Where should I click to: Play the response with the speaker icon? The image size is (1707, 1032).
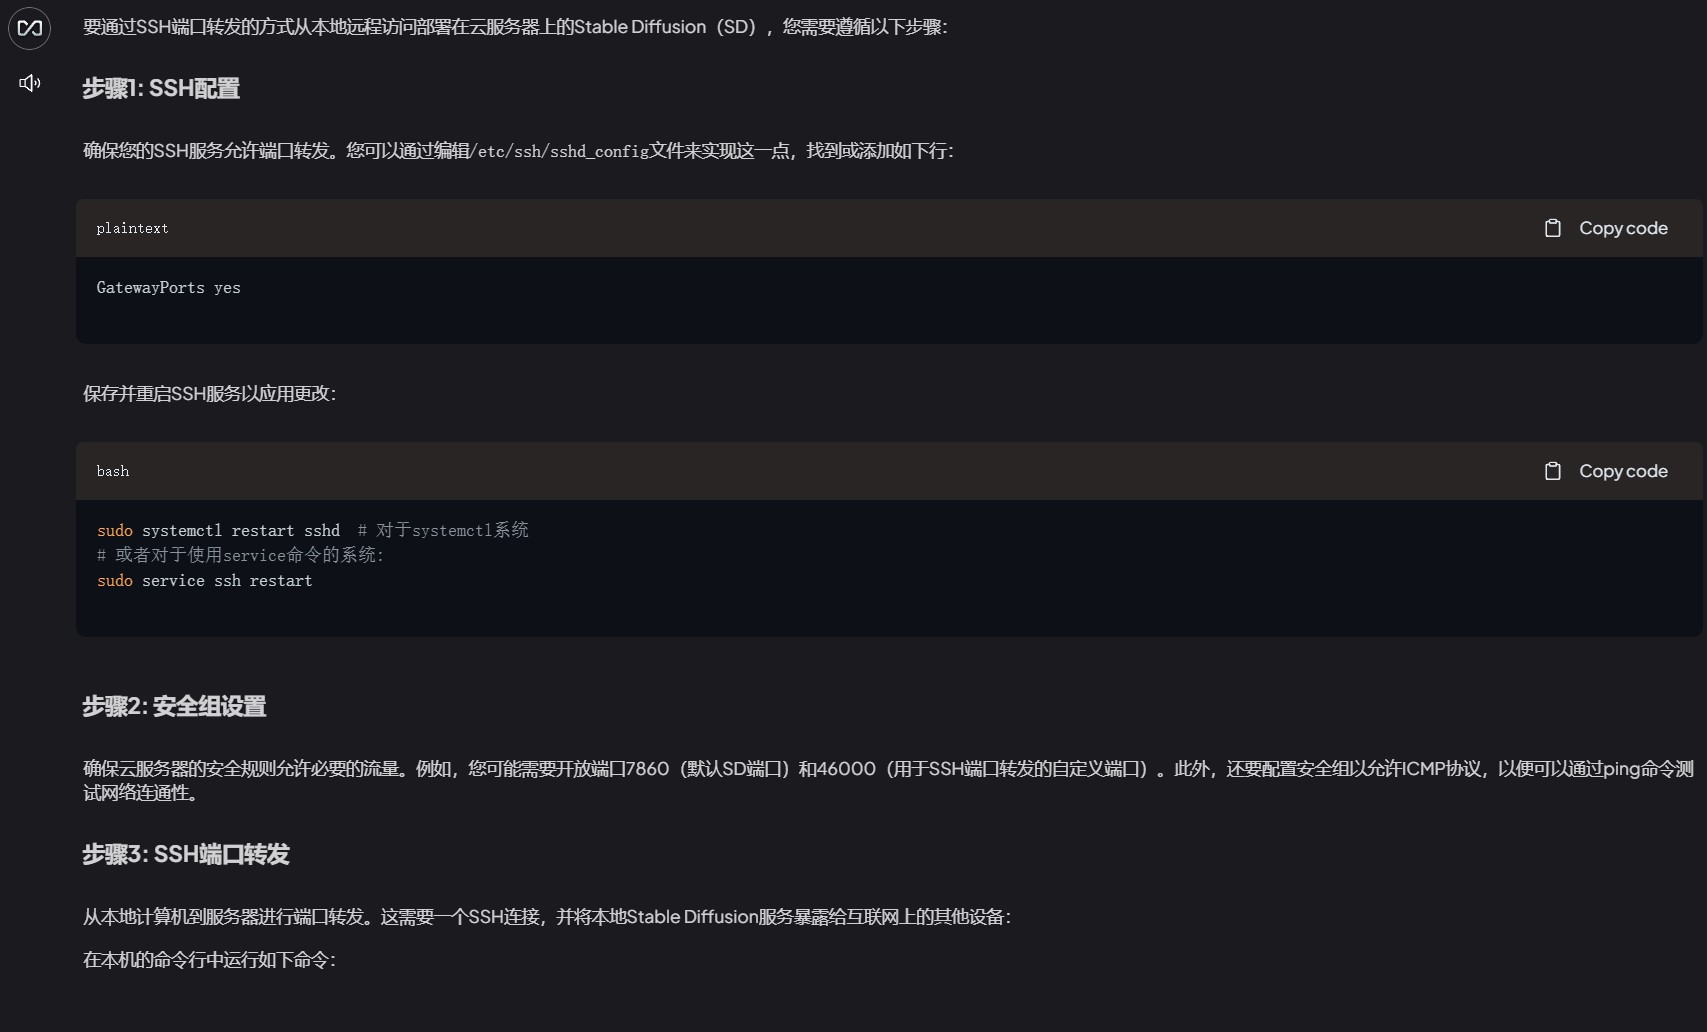[x=30, y=83]
